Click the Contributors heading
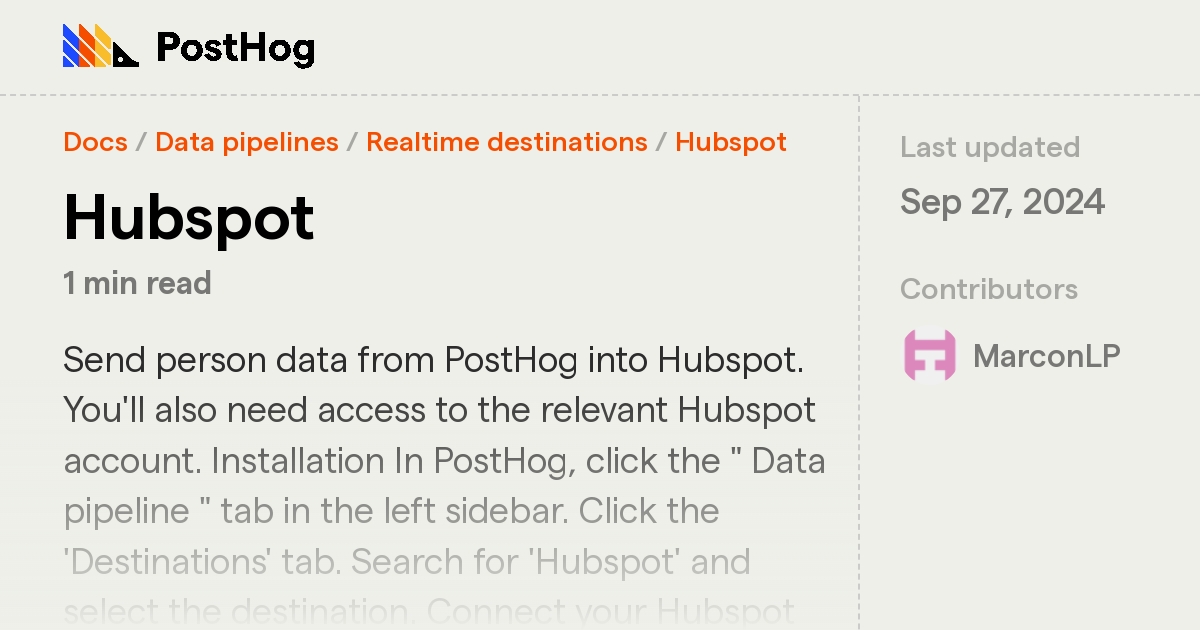The width and height of the screenshot is (1200, 630). click(x=989, y=289)
